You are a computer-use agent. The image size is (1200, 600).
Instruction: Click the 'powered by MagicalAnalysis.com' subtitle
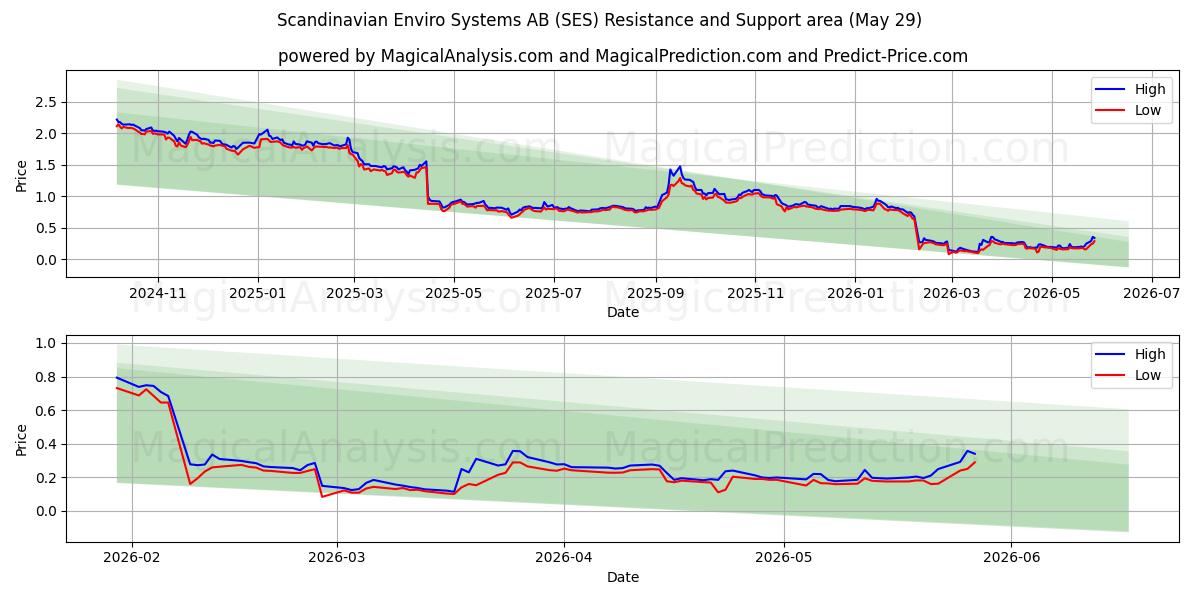(x=623, y=56)
